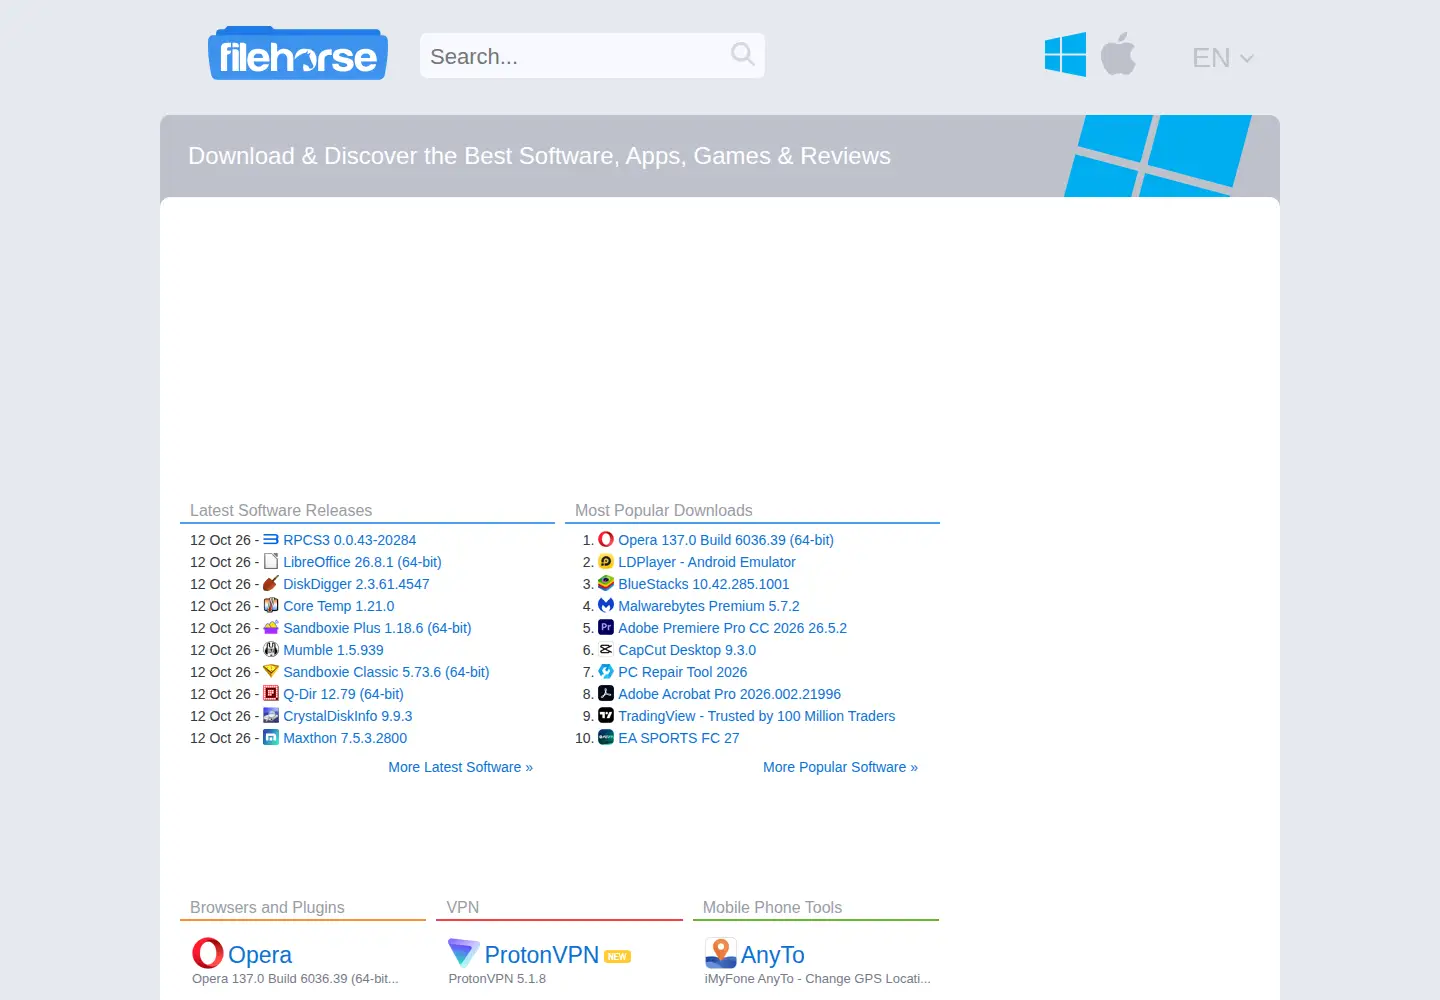Open LibreOffice 26.8.1 (64-bit) link
The height and width of the screenshot is (1000, 1440).
pyautogui.click(x=362, y=562)
